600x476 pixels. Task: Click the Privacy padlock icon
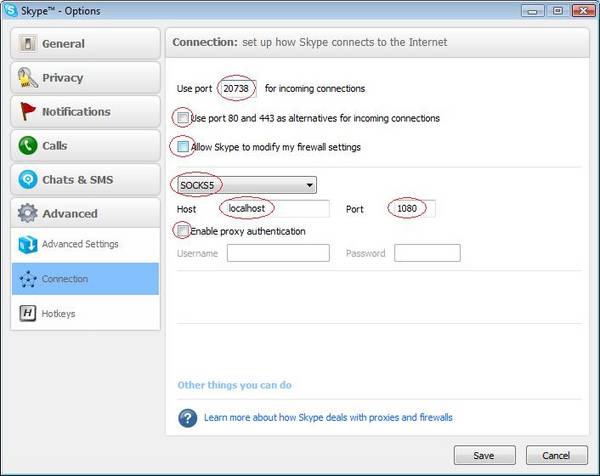[x=28, y=78]
